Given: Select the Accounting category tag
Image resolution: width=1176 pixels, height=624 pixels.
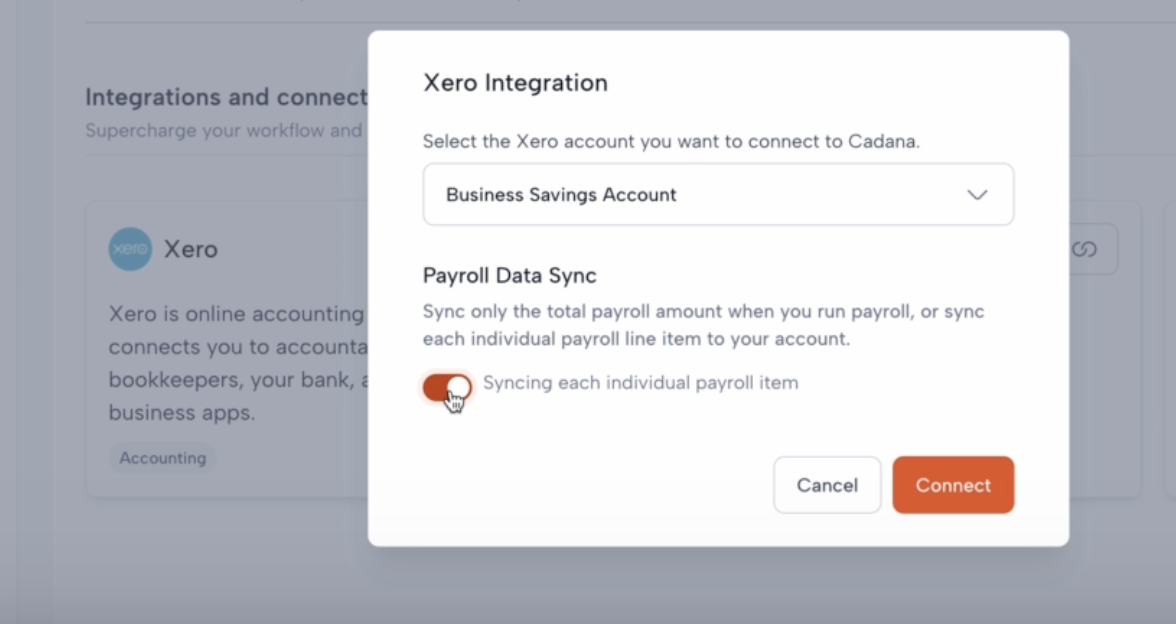Looking at the screenshot, I should [x=162, y=458].
